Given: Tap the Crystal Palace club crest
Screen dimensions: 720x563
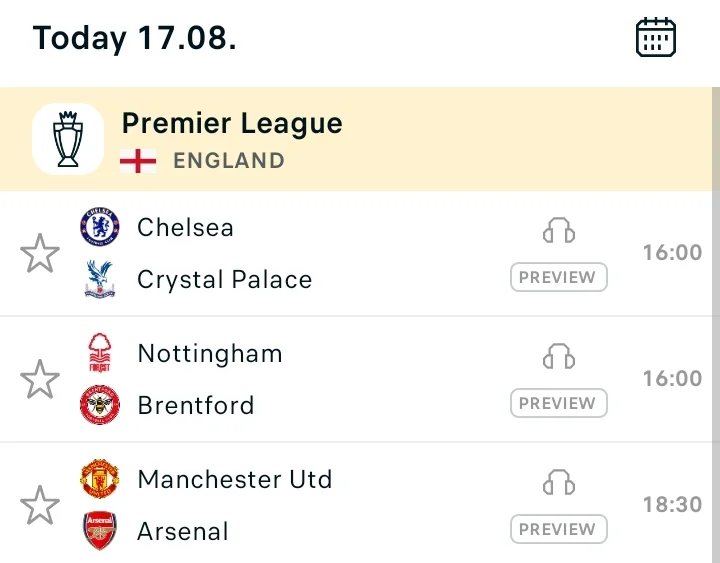Looking at the screenshot, I should pyautogui.click(x=100, y=279).
